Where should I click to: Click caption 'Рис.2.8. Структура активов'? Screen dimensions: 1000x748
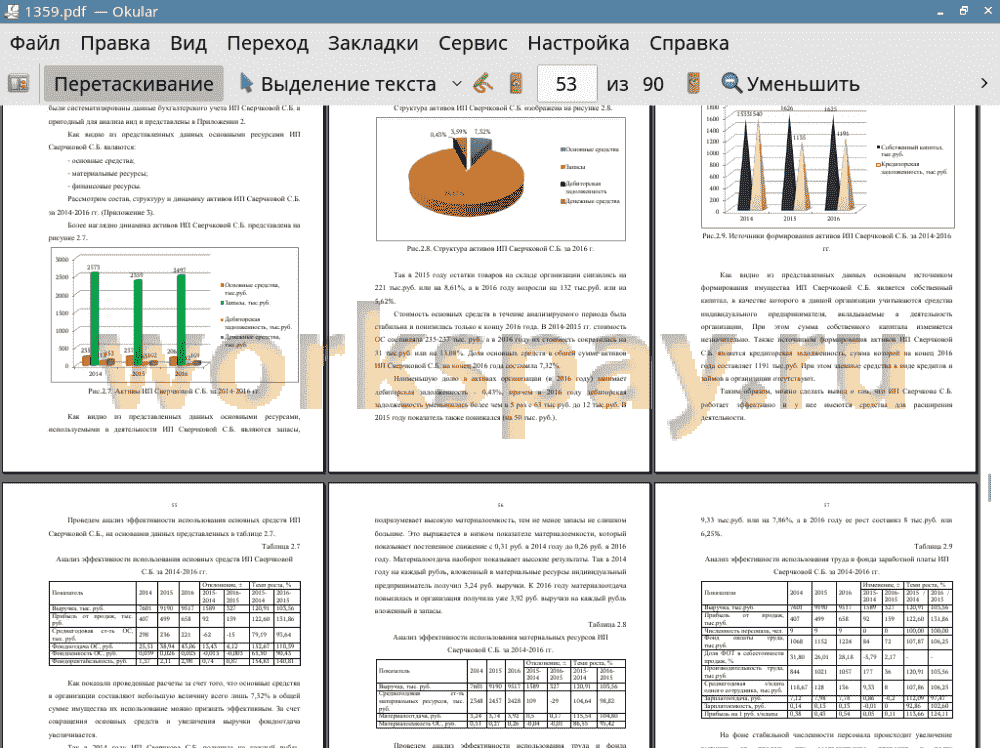coord(500,249)
